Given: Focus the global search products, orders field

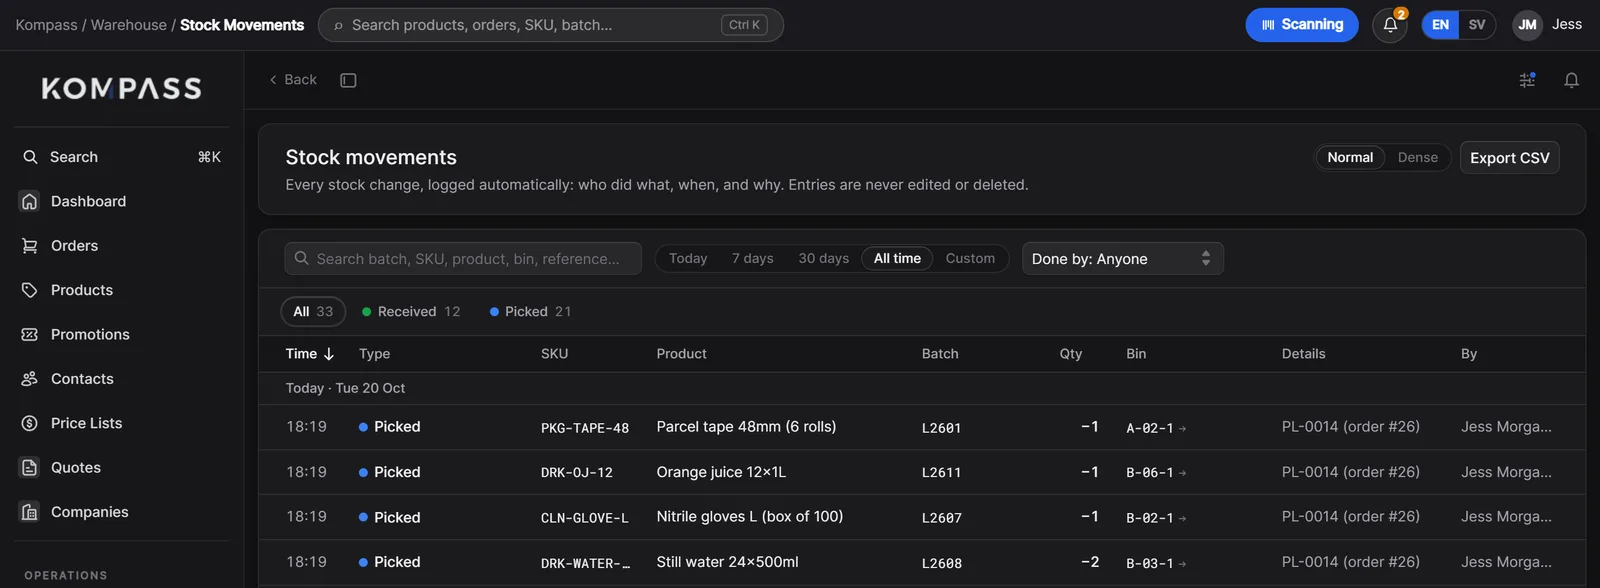Looking at the screenshot, I should [x=550, y=25].
